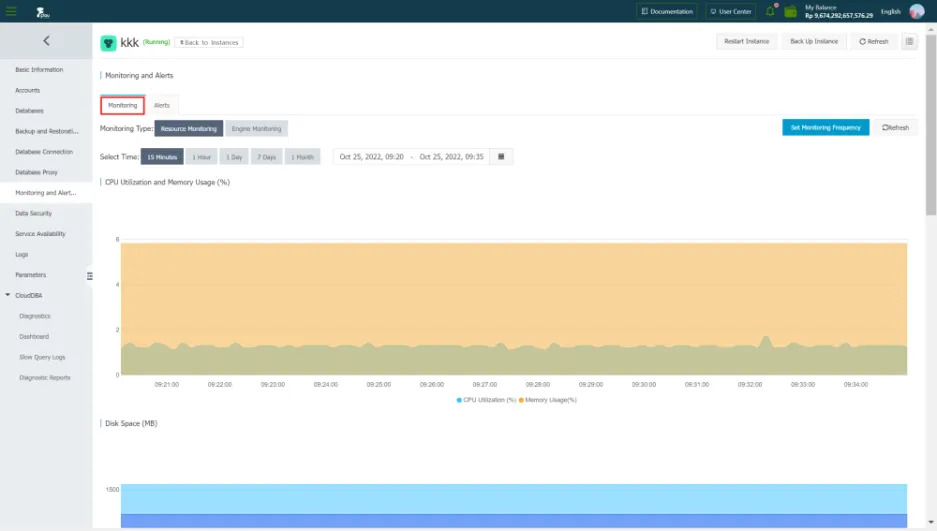Open the English language dropdown
Image resolution: width=937 pixels, height=531 pixels.
coord(890,11)
